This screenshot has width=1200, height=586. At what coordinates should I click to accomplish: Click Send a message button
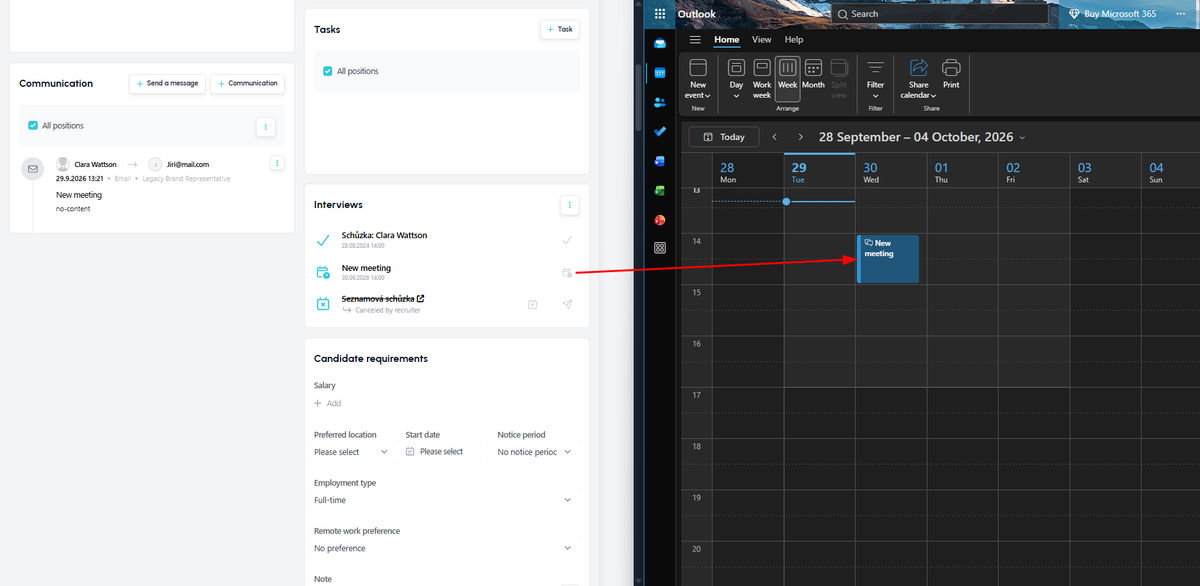point(167,84)
